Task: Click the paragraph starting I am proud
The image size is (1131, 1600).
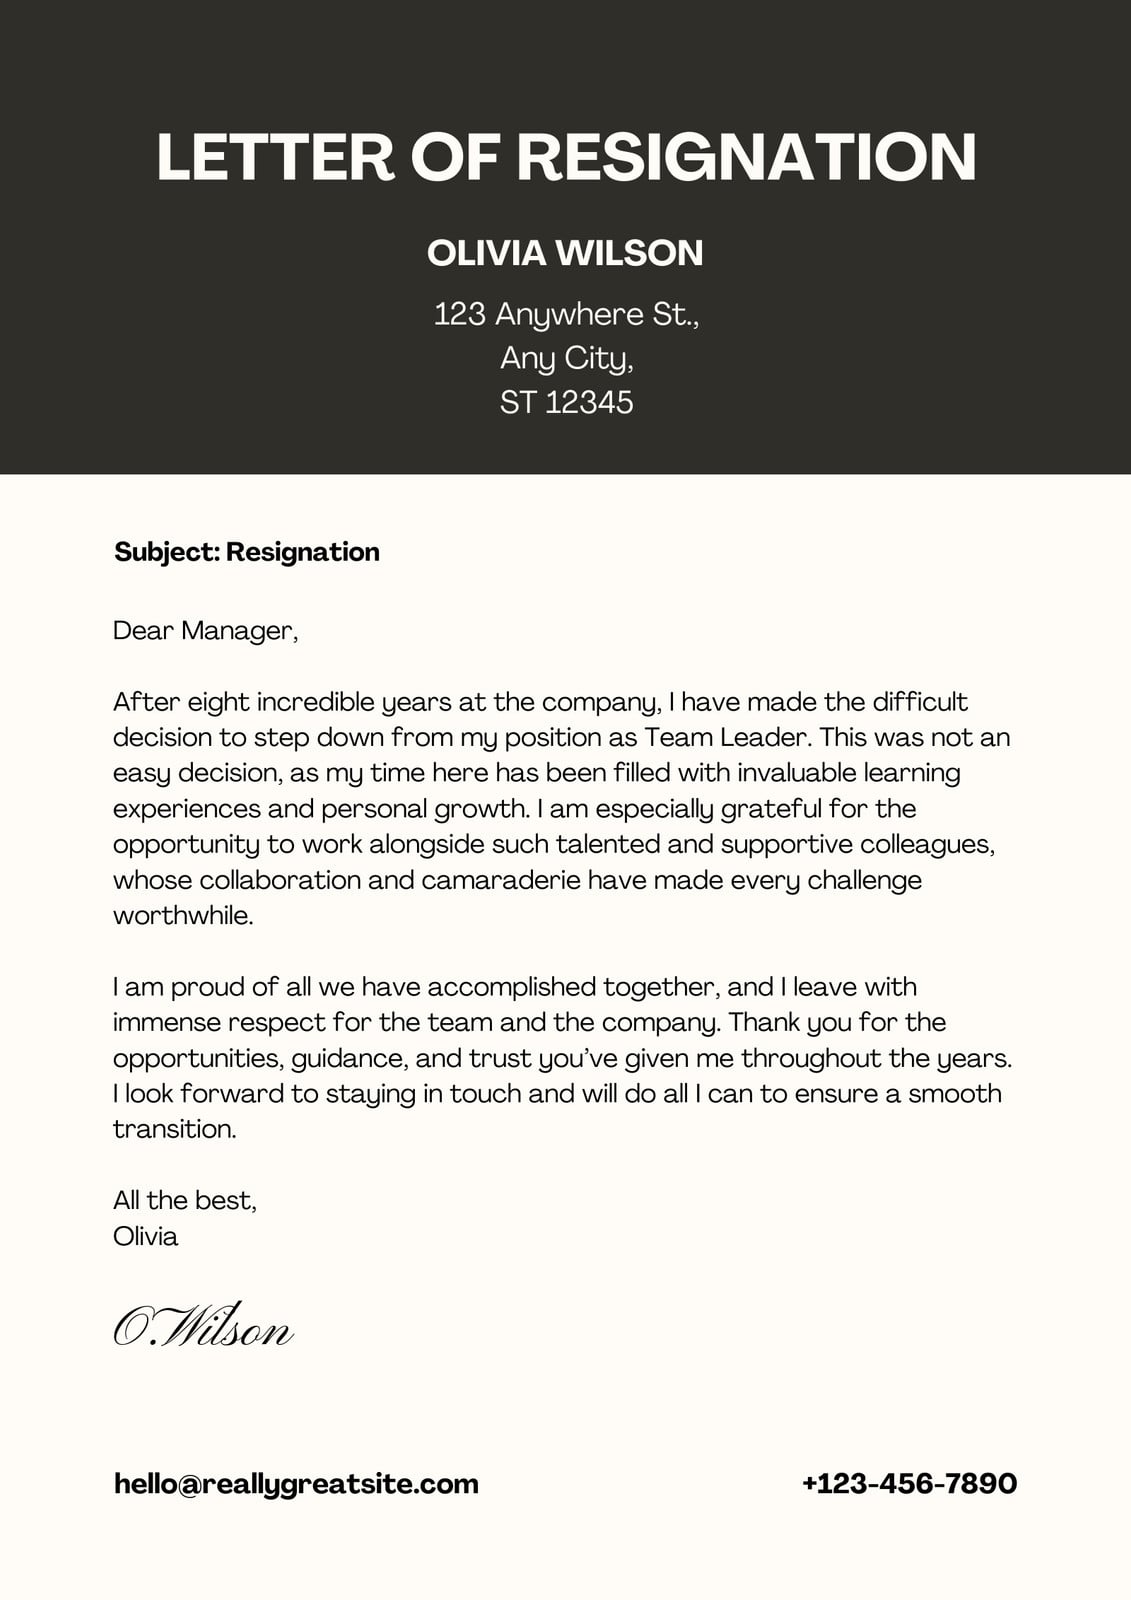Action: (562, 1058)
